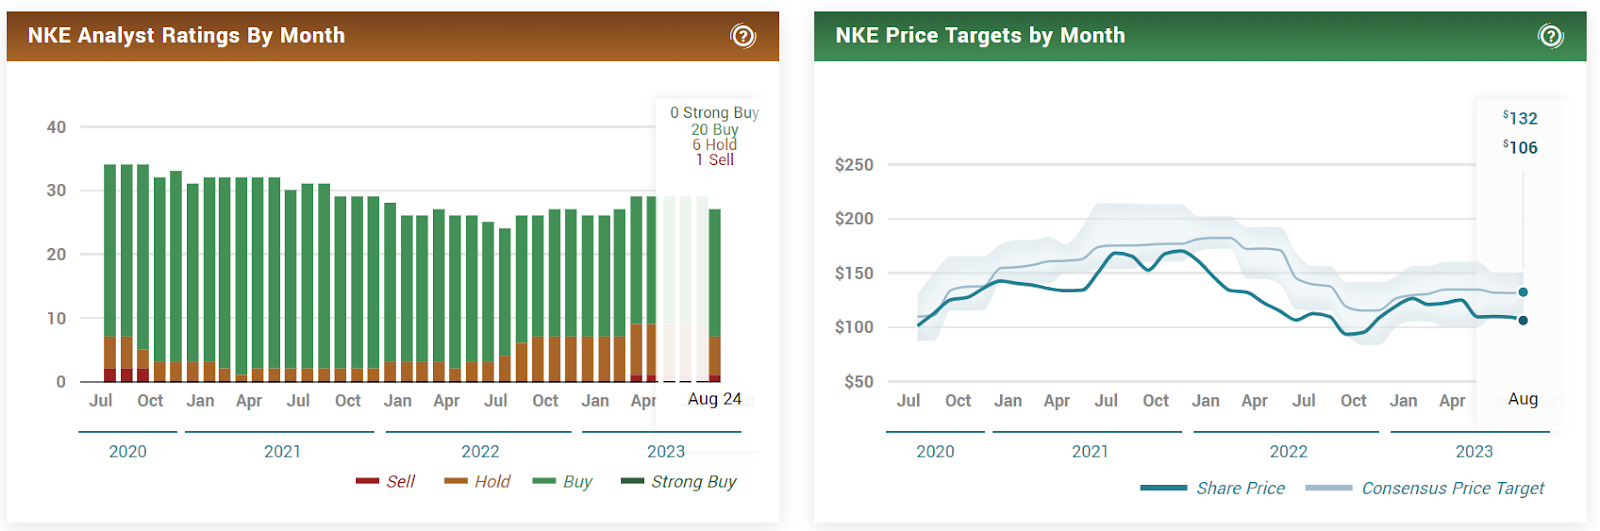This screenshot has height=531, width=1600.
Task: Click the 2022 year label in price chart
Action: coord(1288,452)
